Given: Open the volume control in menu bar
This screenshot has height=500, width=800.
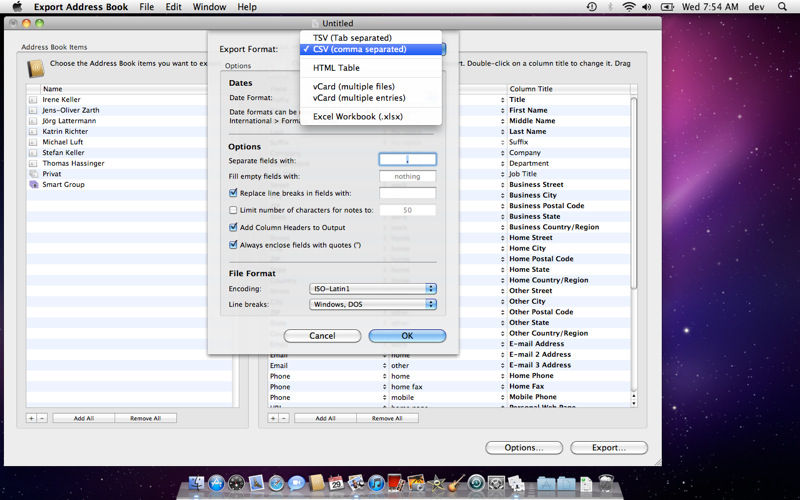Looking at the screenshot, I should (x=647, y=7).
